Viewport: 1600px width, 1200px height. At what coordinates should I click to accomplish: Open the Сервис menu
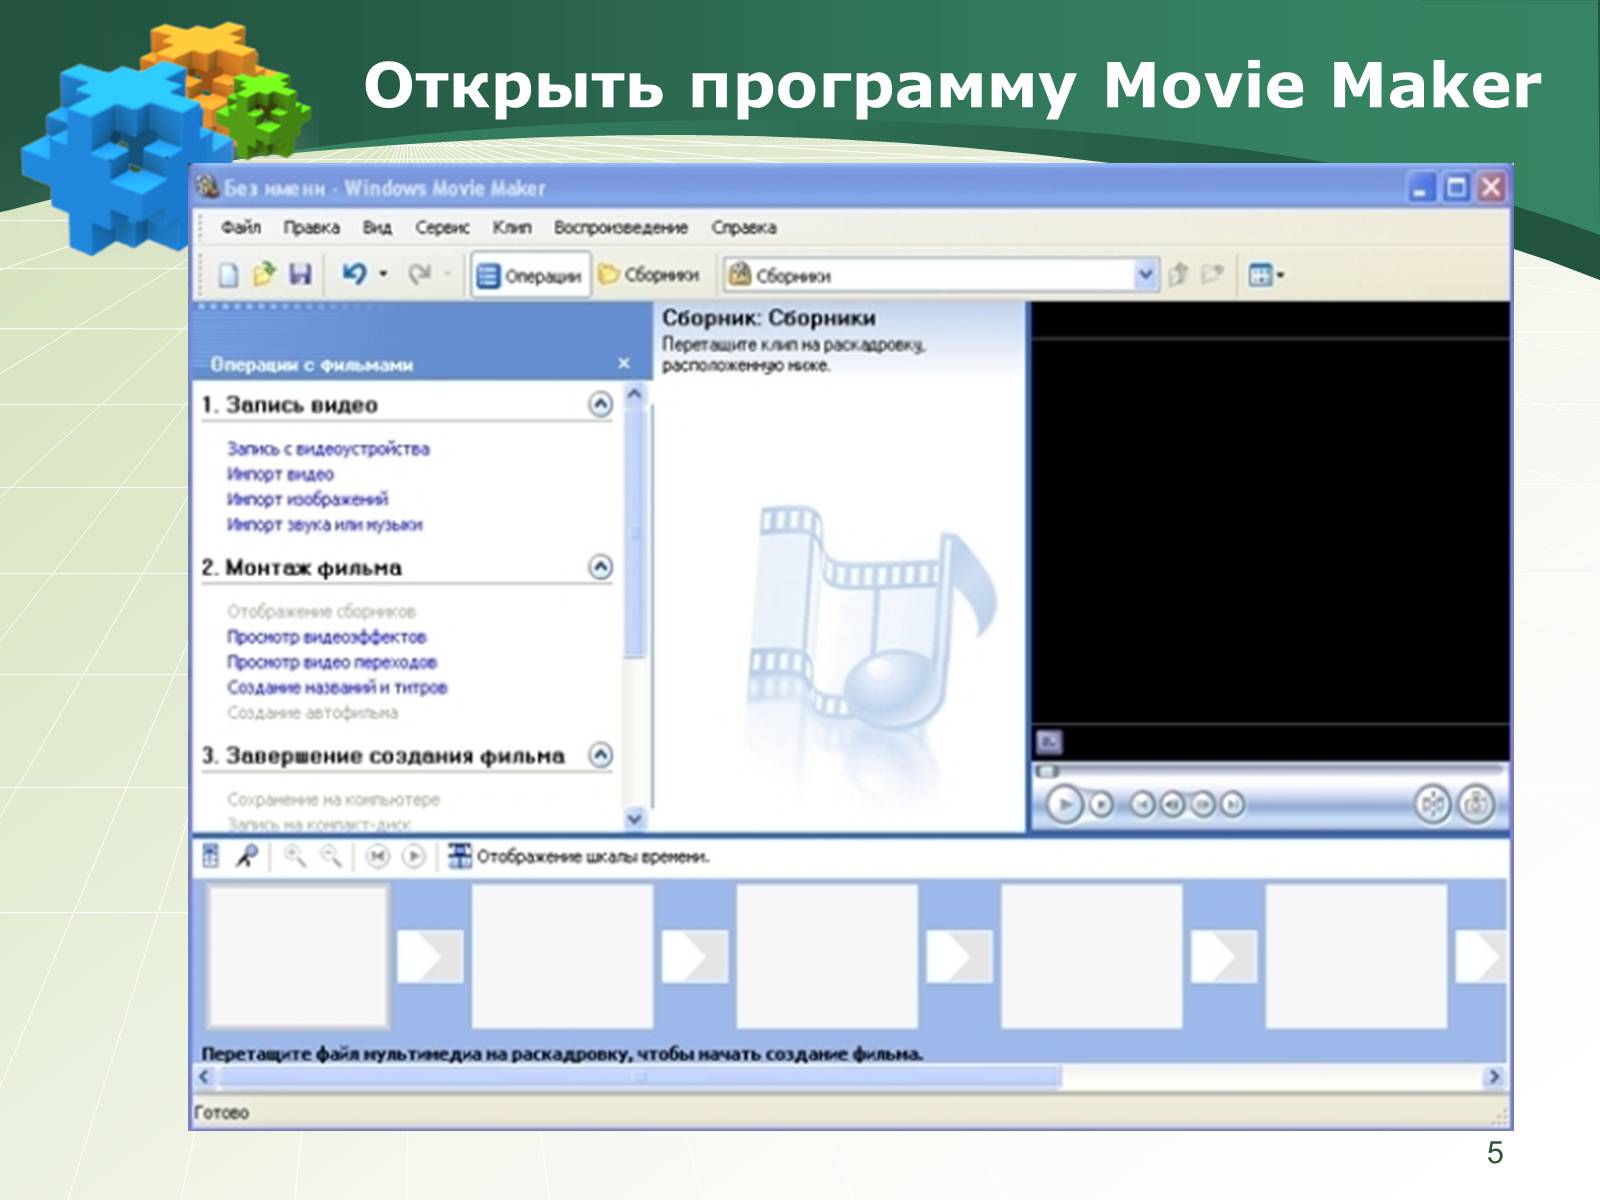[442, 228]
